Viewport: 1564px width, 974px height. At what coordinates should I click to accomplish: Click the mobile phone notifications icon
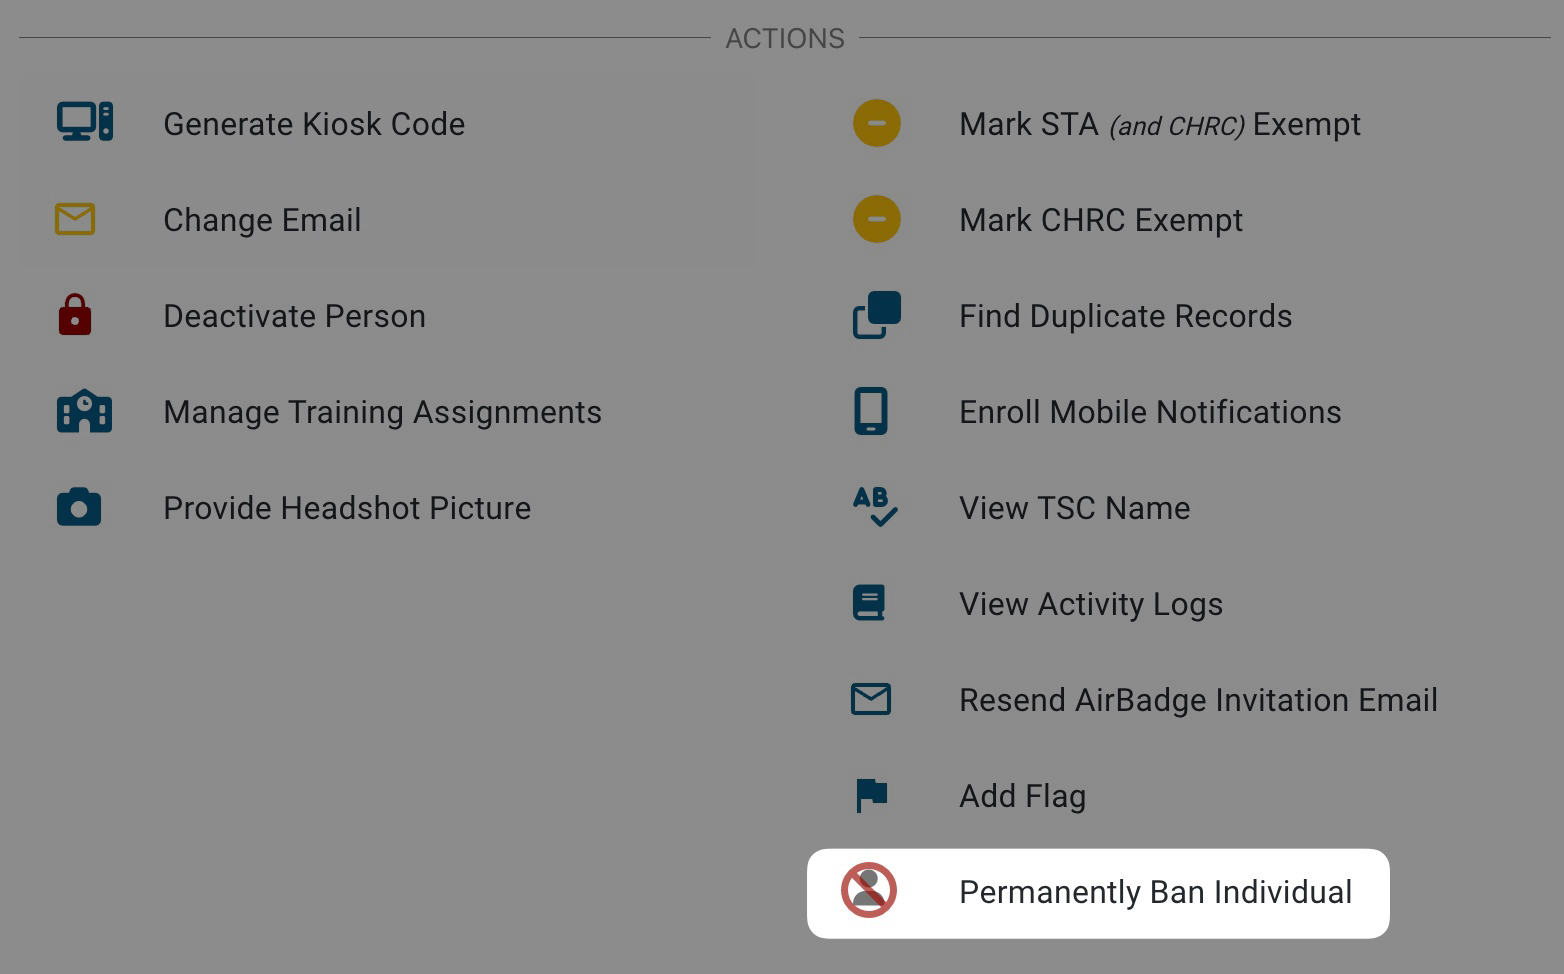click(x=870, y=411)
